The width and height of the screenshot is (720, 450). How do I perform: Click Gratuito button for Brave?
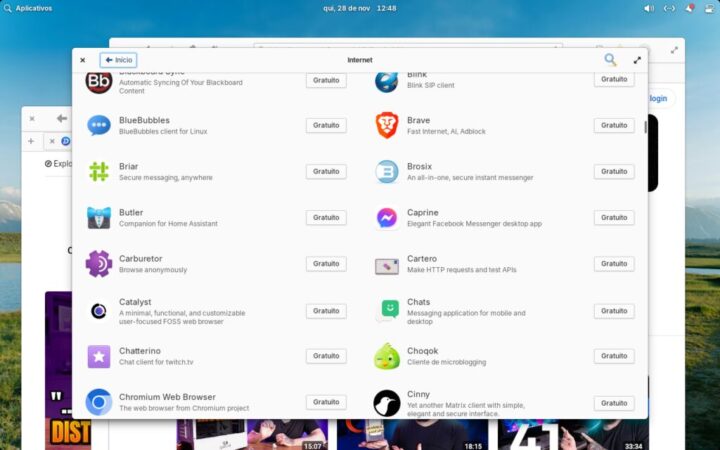pos(614,125)
